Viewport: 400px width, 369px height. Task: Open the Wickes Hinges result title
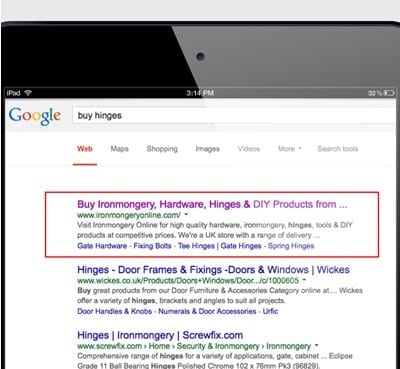[213, 269]
